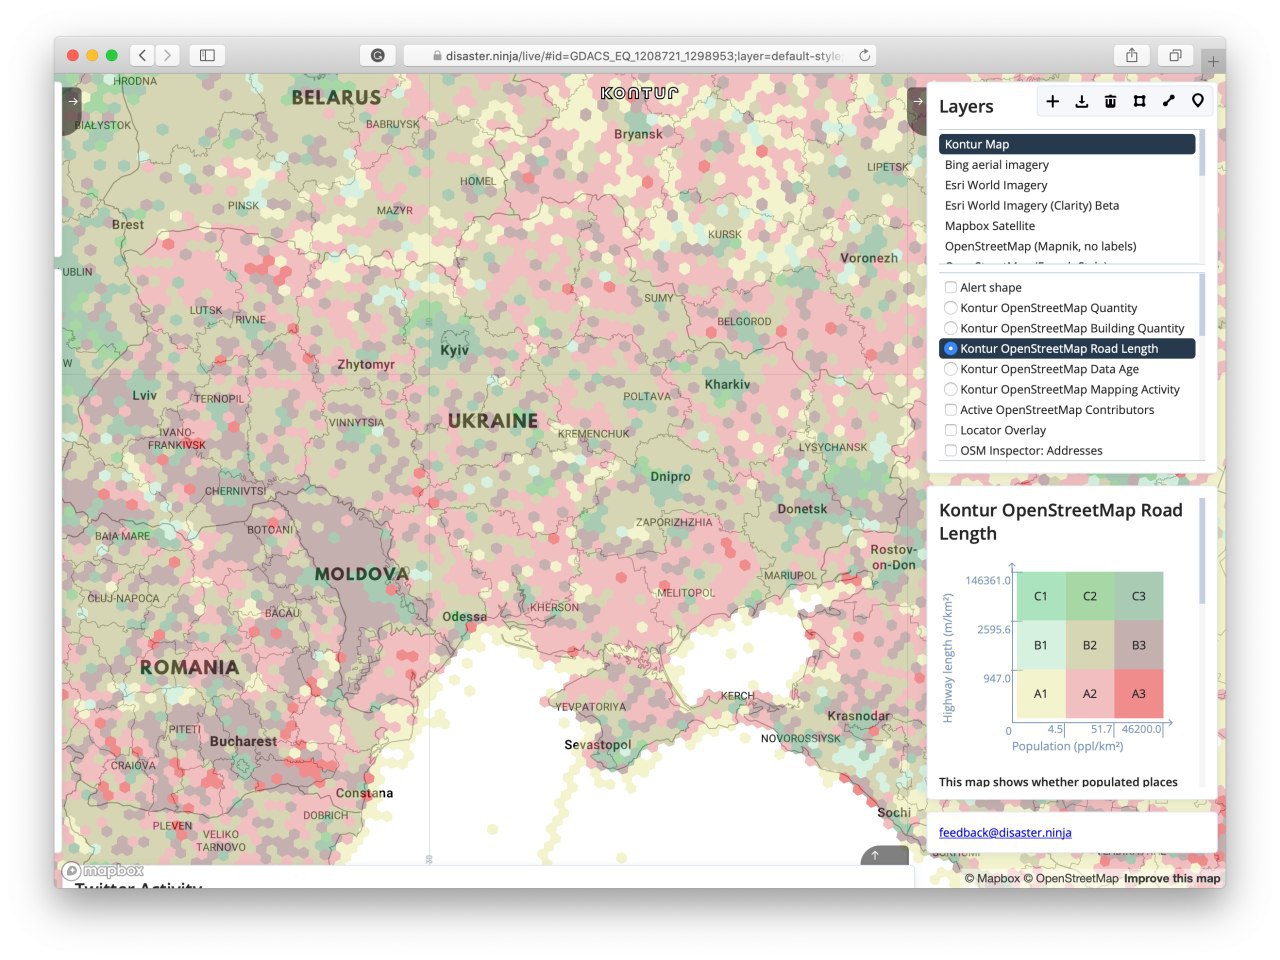Click legend swatch C2
Image resolution: width=1280 pixels, height=960 pixels.
(x=1090, y=596)
